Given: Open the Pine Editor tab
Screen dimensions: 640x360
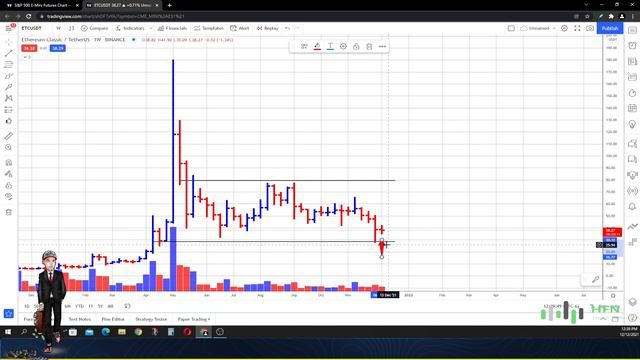Looking at the screenshot, I should (x=113, y=319).
